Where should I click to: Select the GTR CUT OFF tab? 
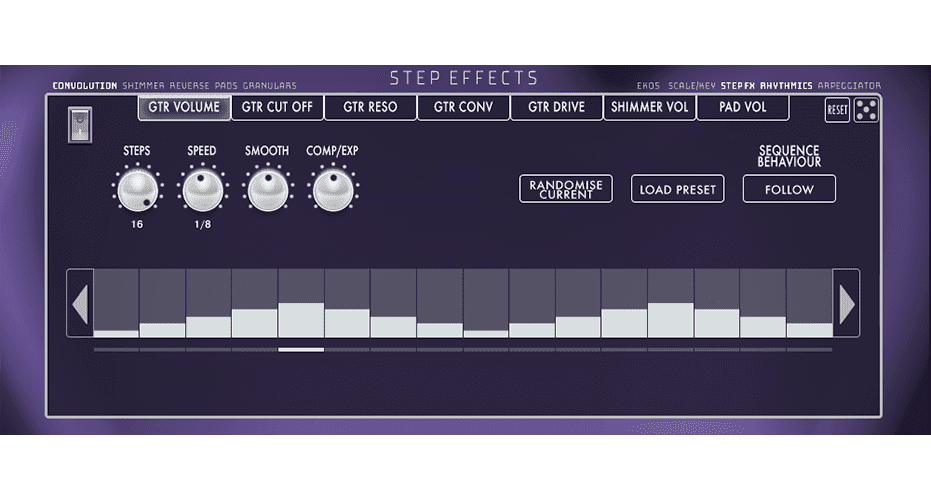pyautogui.click(x=277, y=107)
